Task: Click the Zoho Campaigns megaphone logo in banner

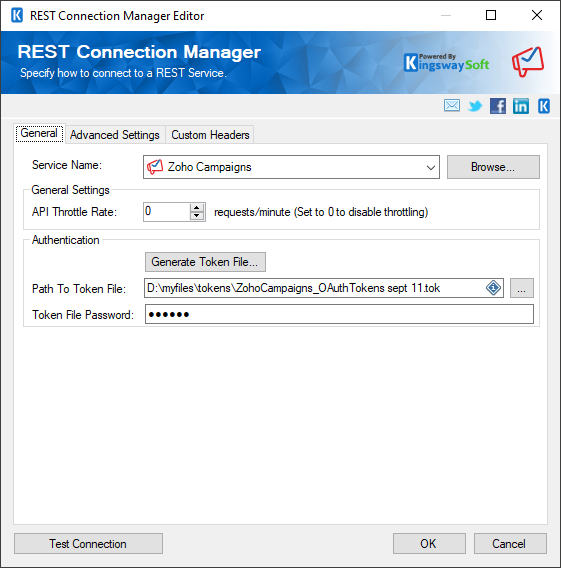Action: 528,62
